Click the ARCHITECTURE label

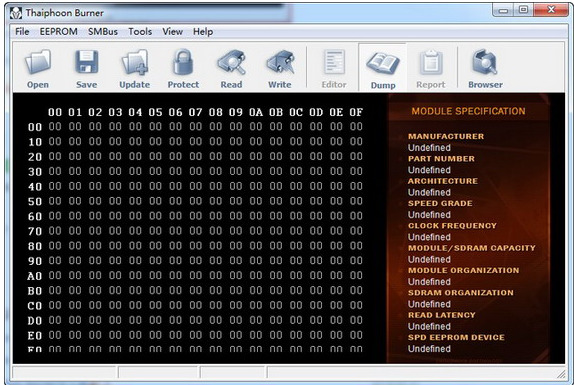[x=443, y=181]
